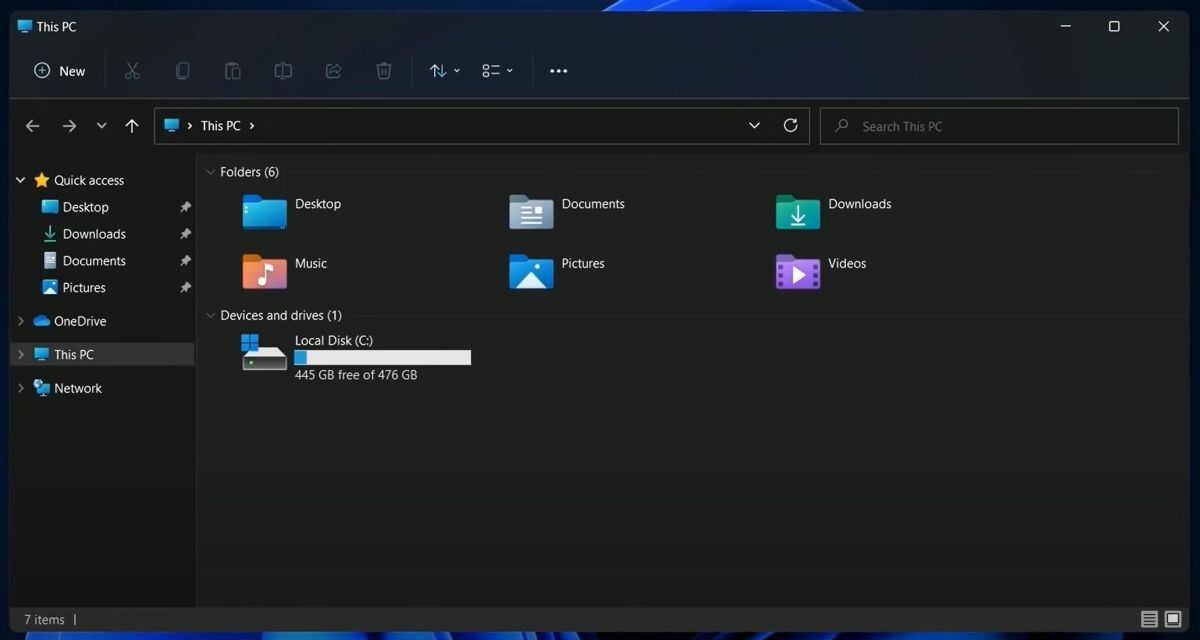The width and height of the screenshot is (1200, 640).
Task: Select Downloads under Quick access
Action: [x=93, y=234]
